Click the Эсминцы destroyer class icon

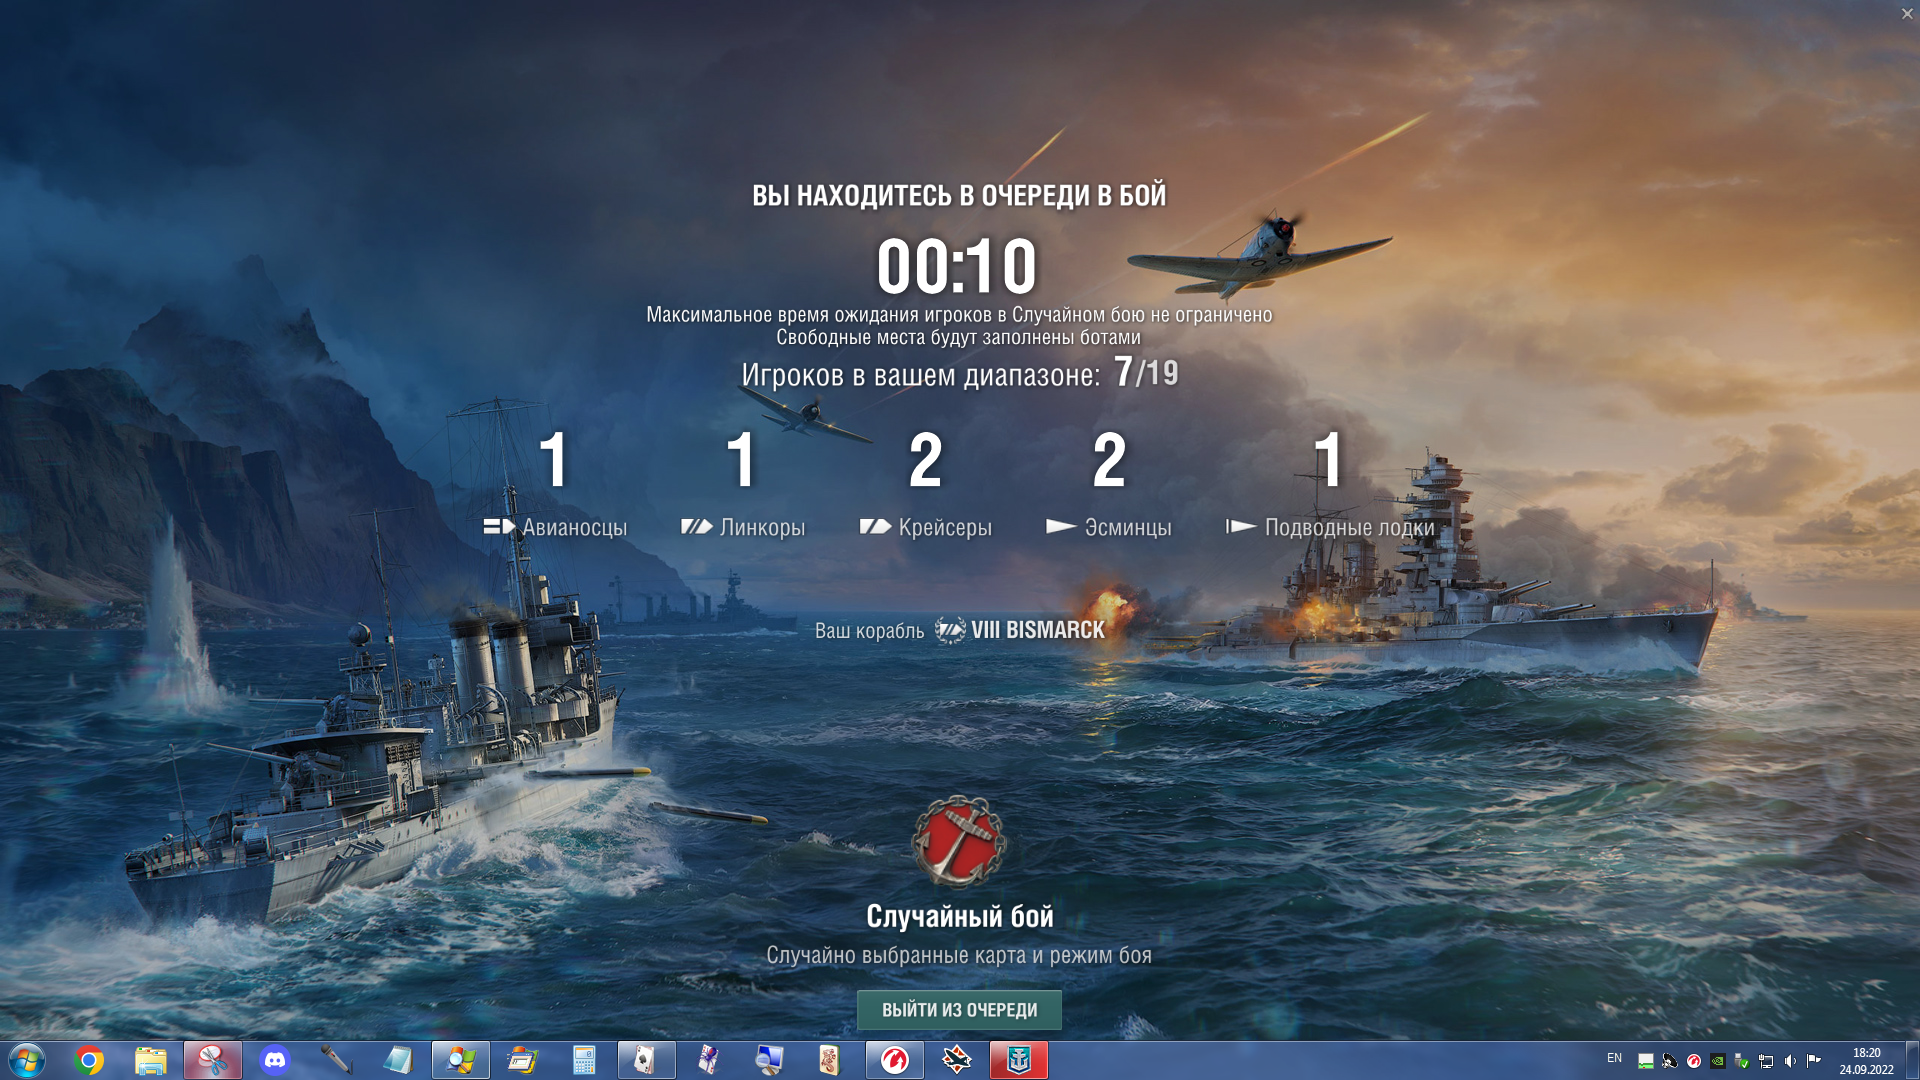tap(1061, 526)
